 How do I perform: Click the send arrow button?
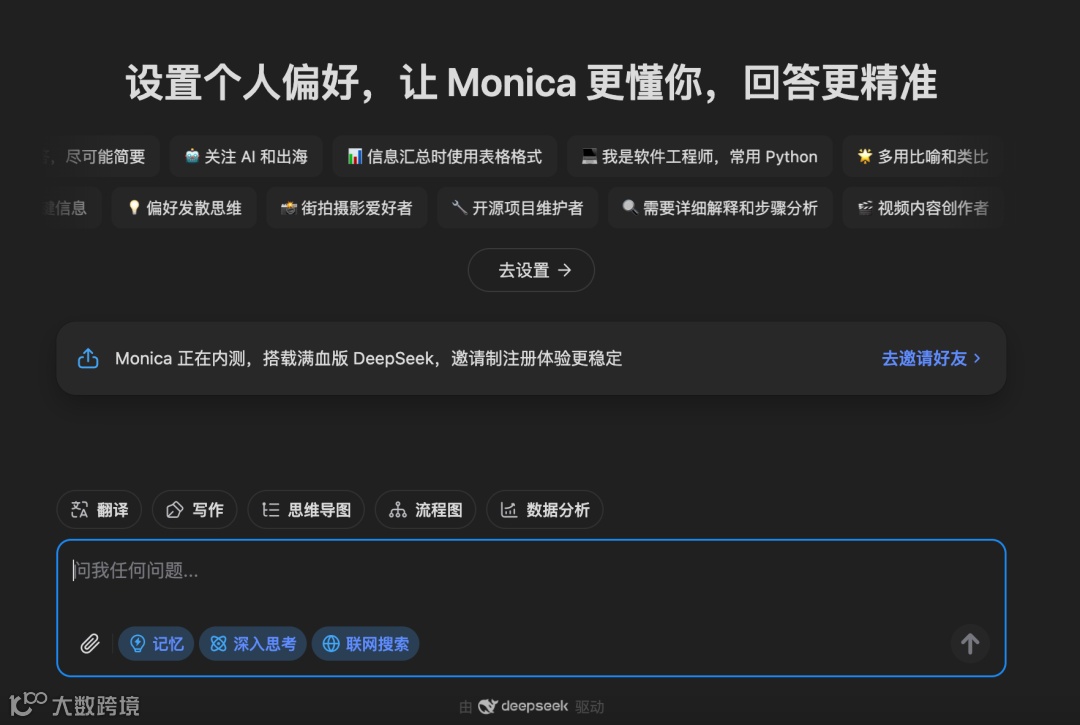[x=970, y=644]
